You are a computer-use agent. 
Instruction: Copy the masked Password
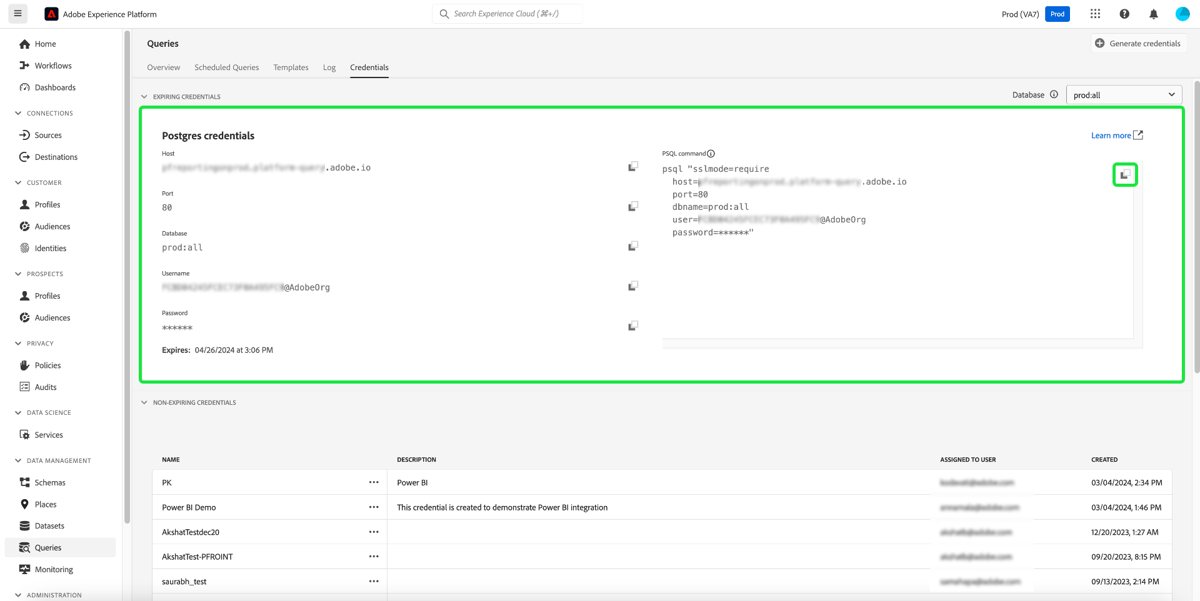coord(633,325)
